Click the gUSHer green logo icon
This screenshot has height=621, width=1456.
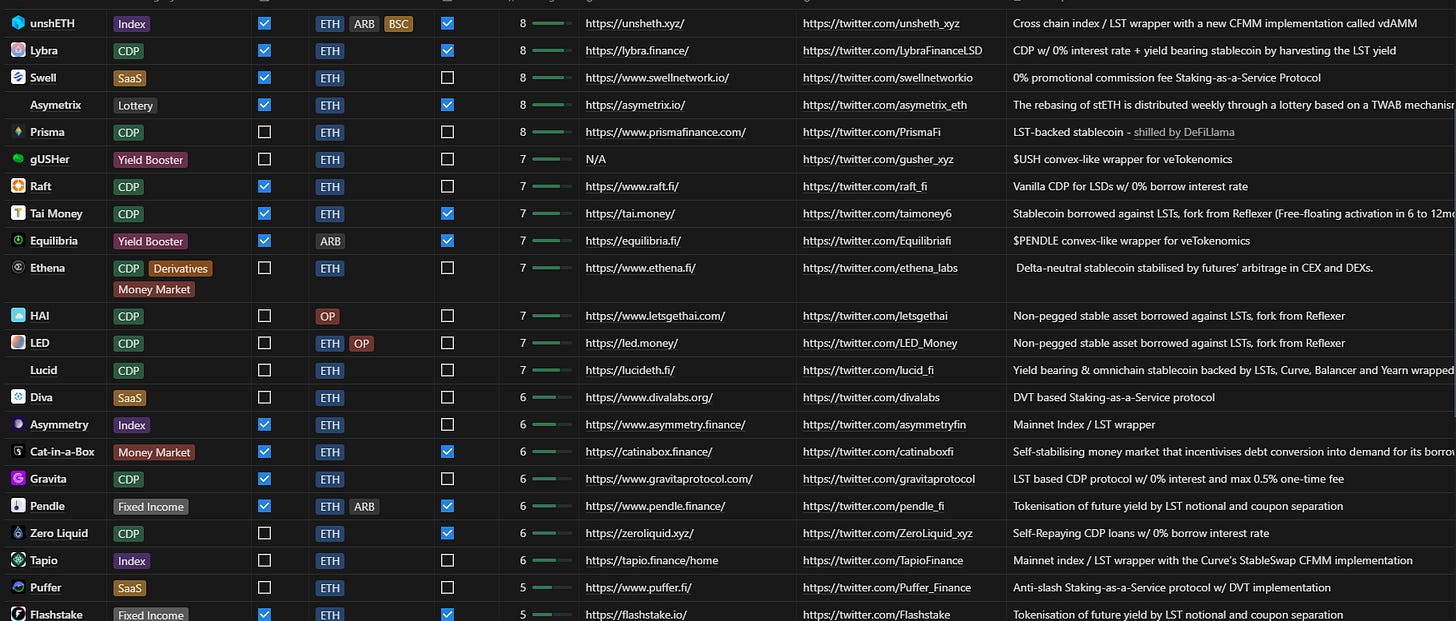(x=18, y=159)
